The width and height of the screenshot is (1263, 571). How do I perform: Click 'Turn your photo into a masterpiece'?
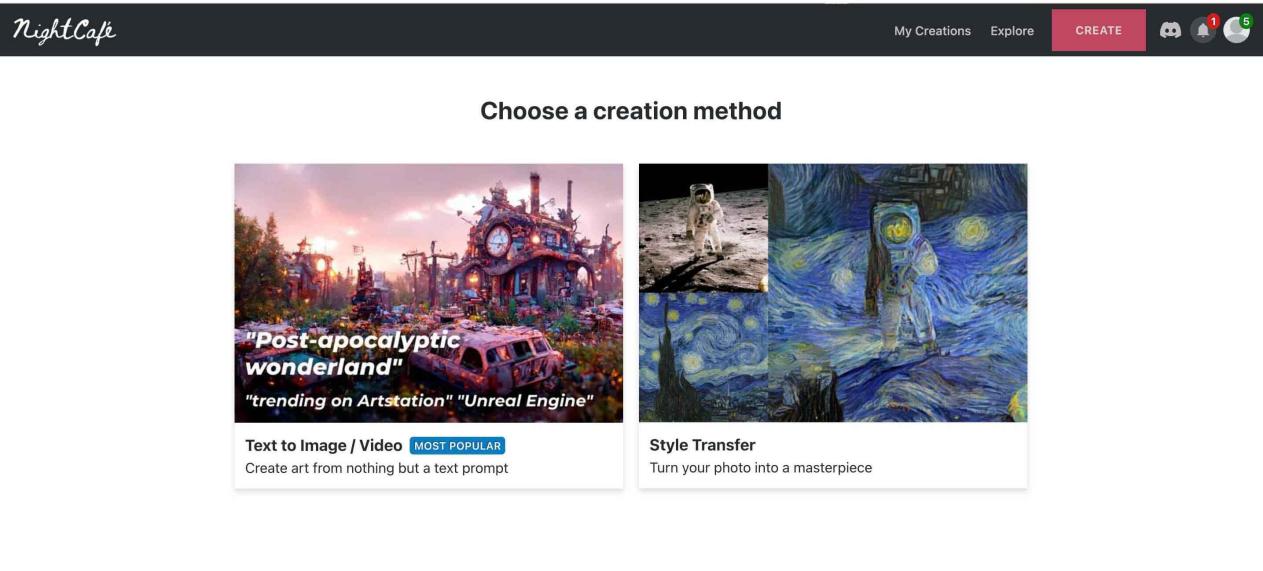(x=761, y=468)
